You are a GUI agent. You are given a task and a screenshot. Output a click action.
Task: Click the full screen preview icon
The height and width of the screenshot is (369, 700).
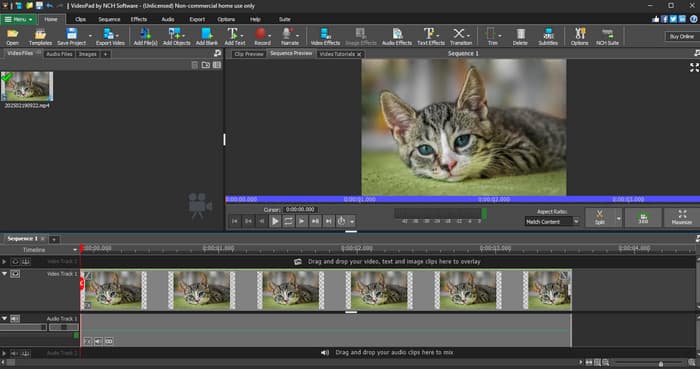click(694, 67)
